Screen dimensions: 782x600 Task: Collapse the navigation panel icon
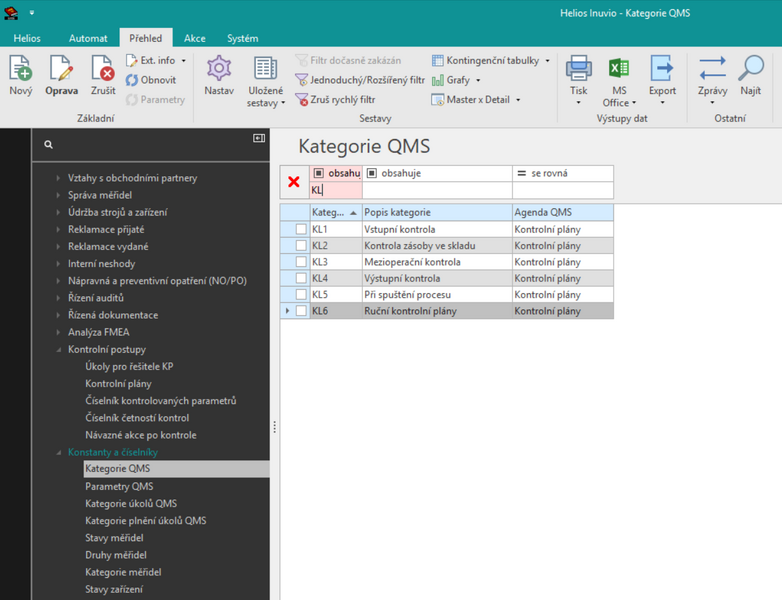tap(259, 138)
